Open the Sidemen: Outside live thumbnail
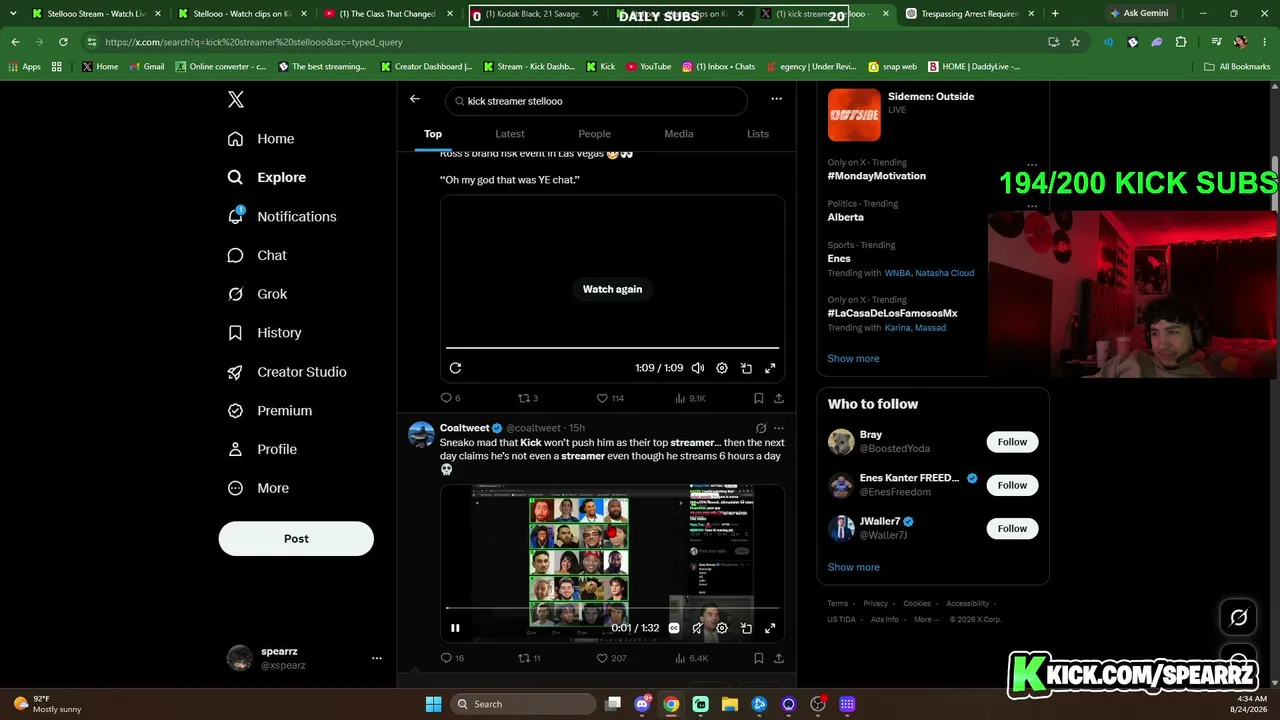Viewport: 1280px width, 720px height. (854, 115)
